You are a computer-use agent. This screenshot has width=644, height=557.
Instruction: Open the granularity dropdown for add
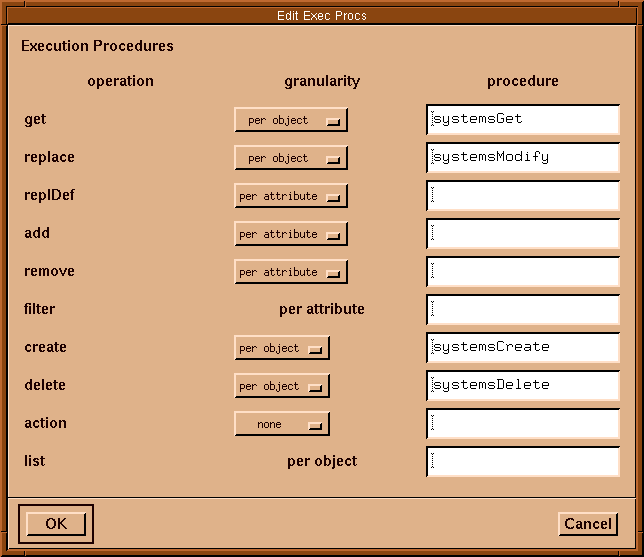click(291, 234)
